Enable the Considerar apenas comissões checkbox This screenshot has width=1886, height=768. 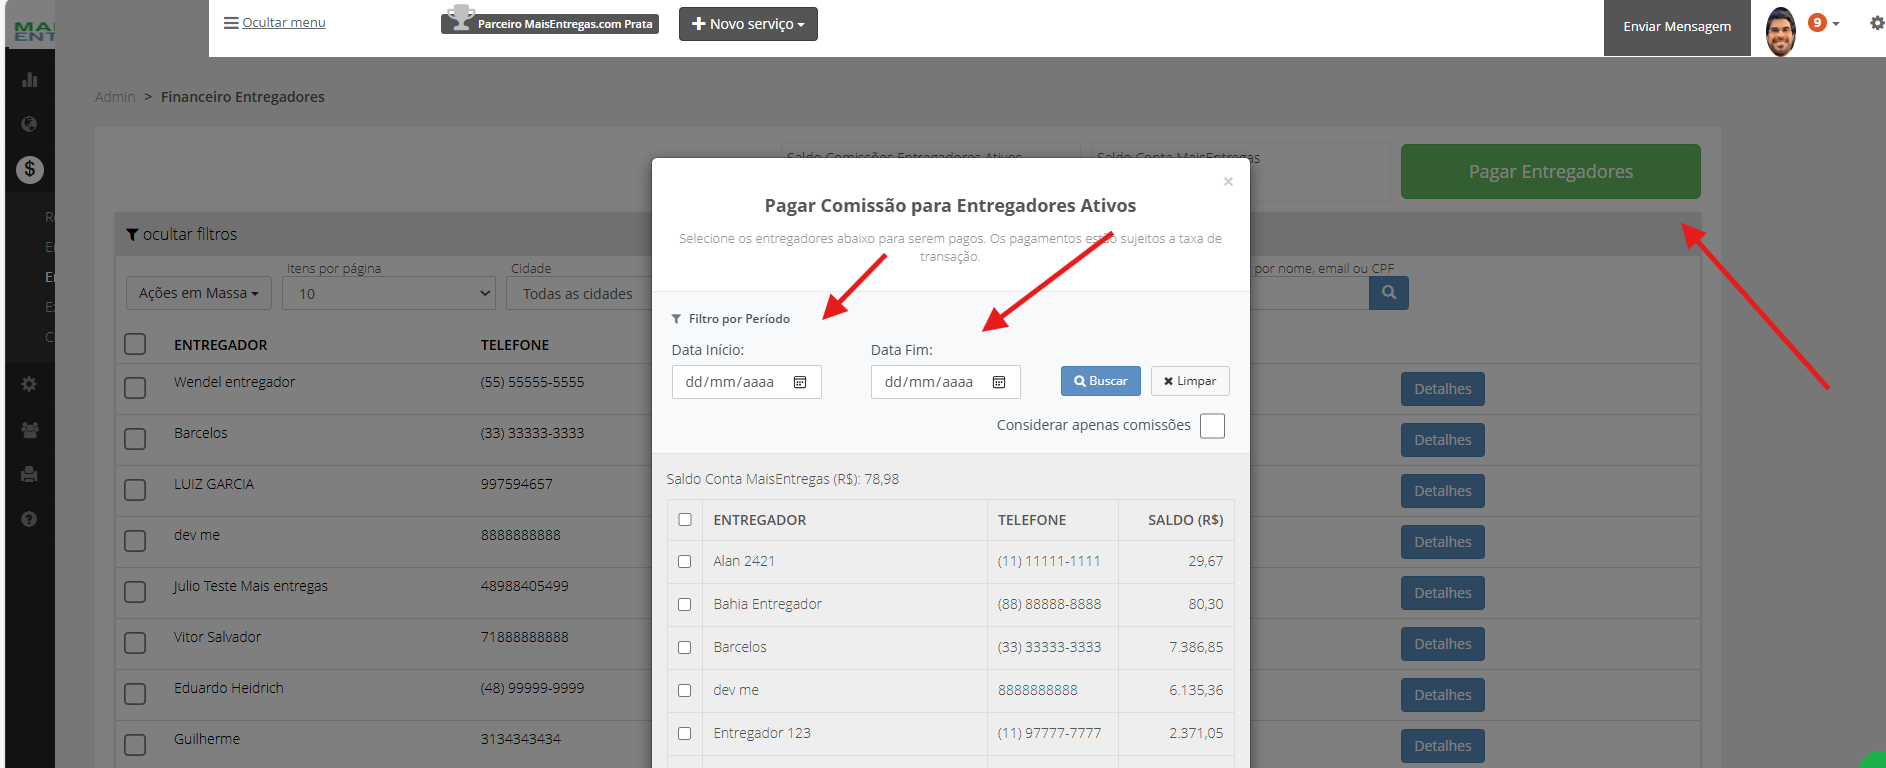coord(1212,426)
